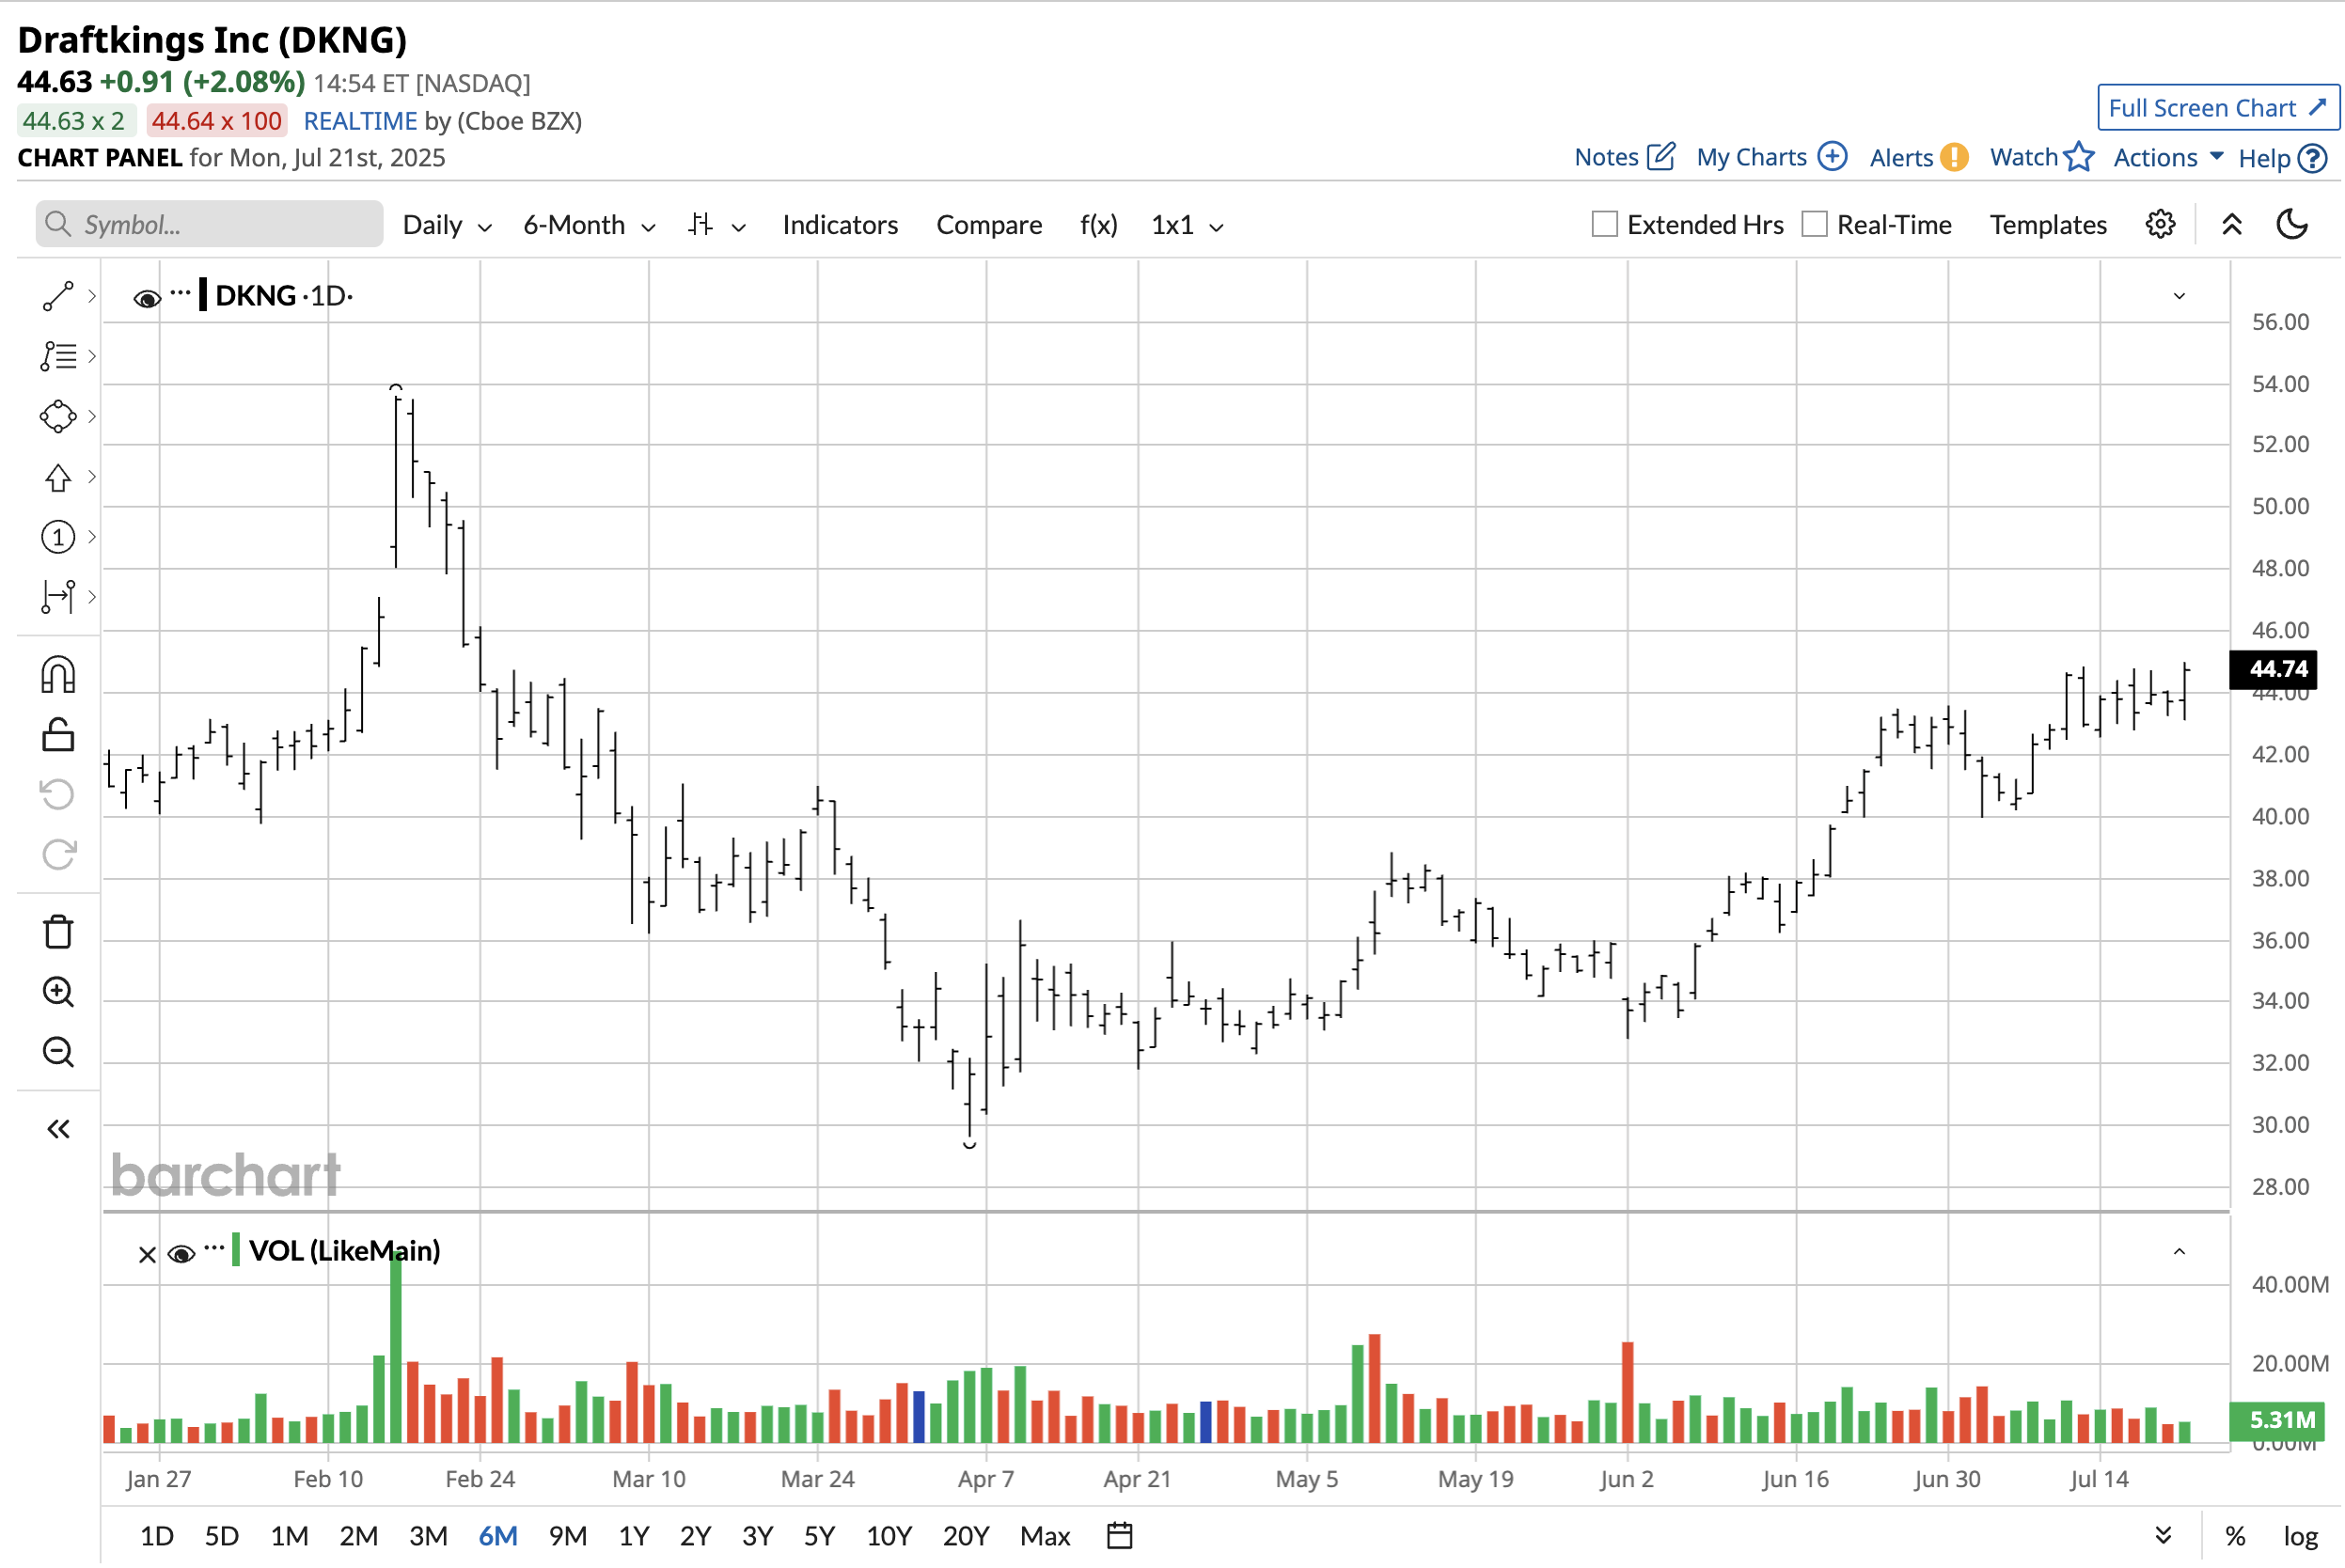Image resolution: width=2345 pixels, height=1568 pixels.
Task: Click the Notes edit icon
Action: (1661, 157)
